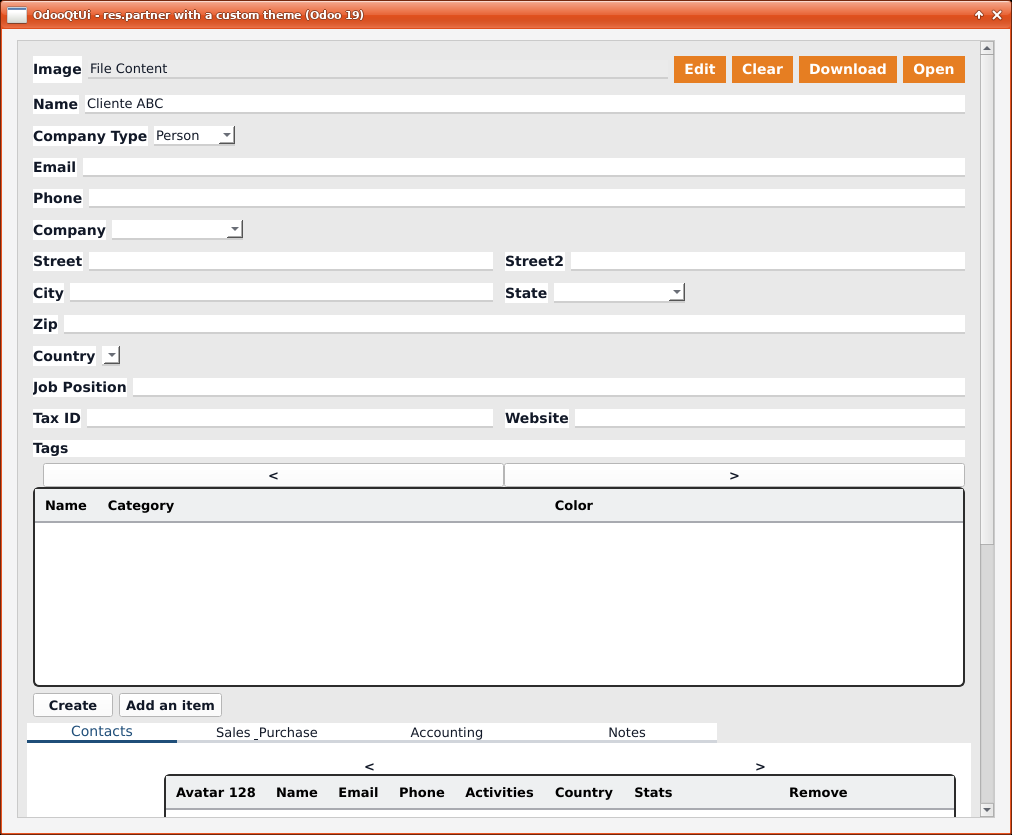
Task: Go to next page of Tags list
Action: pyautogui.click(x=734, y=476)
